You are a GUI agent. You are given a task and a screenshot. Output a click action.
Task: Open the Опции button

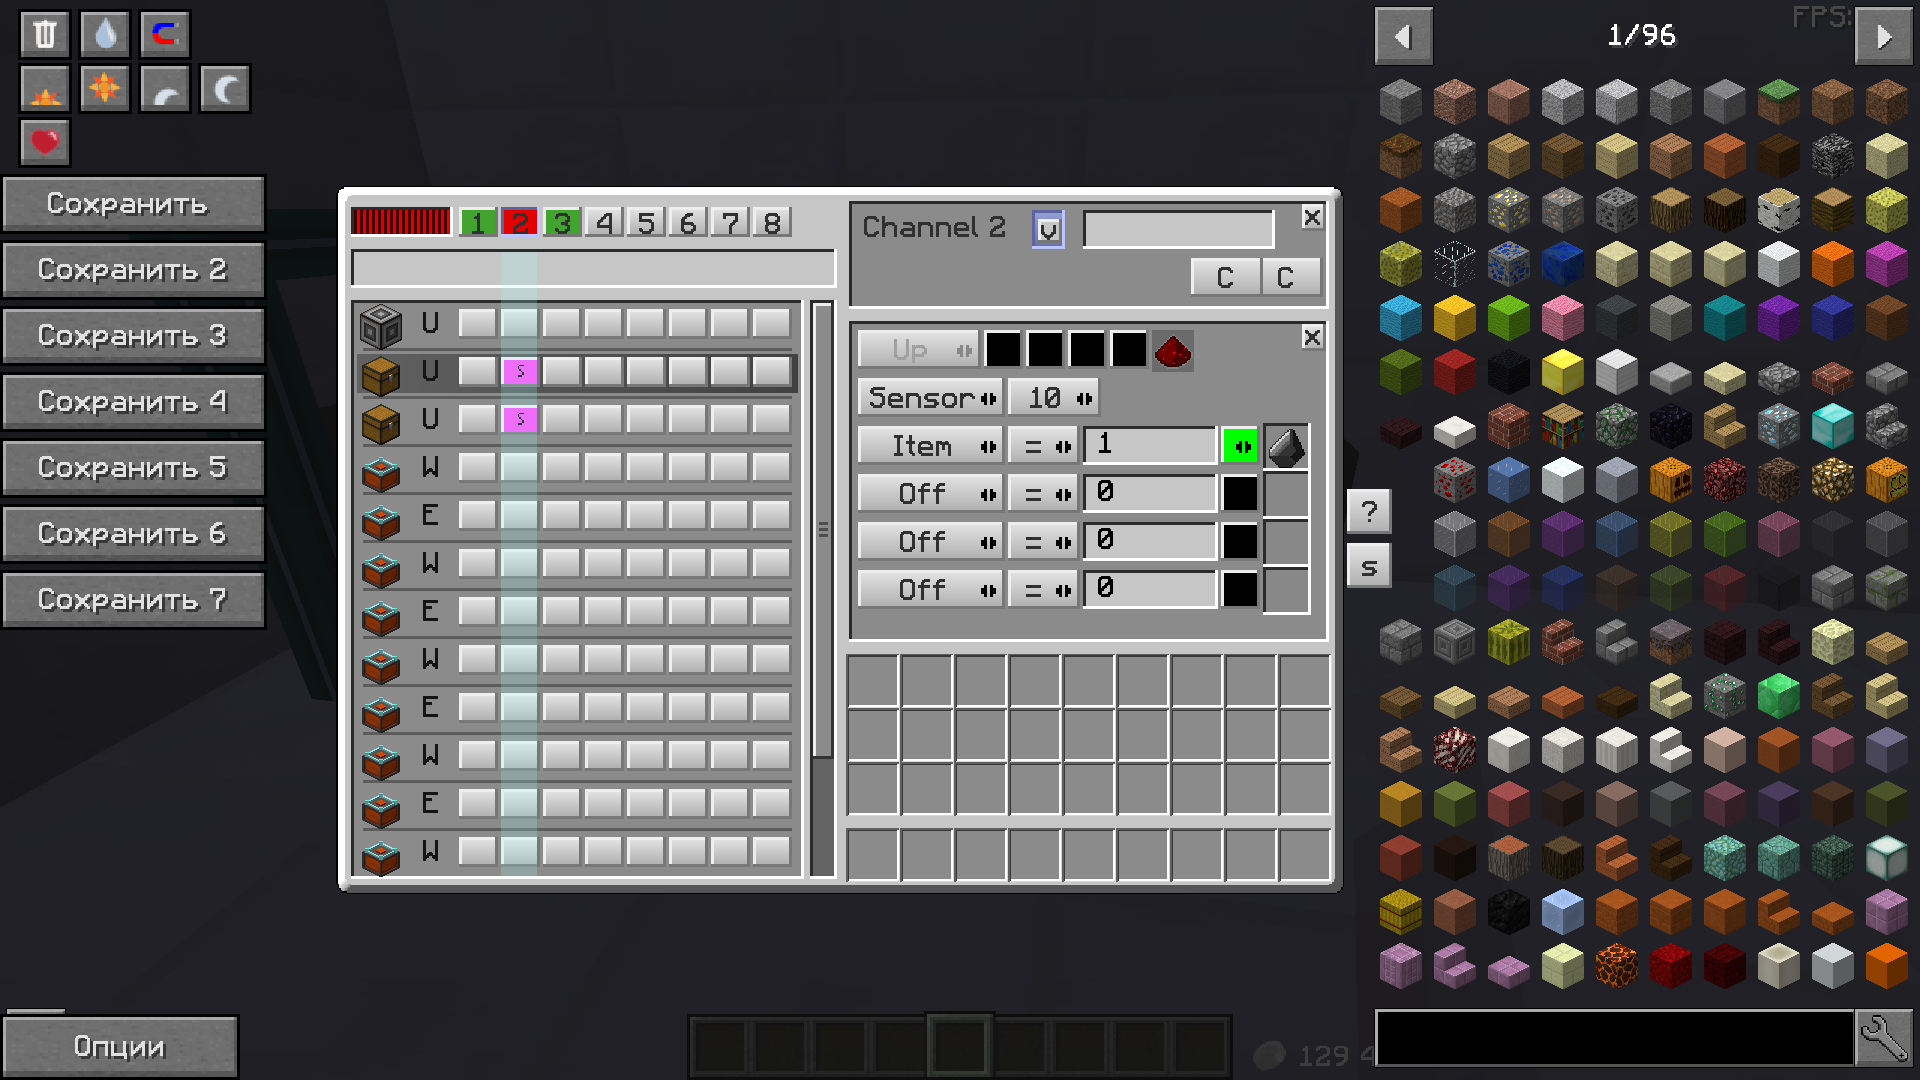point(120,1046)
